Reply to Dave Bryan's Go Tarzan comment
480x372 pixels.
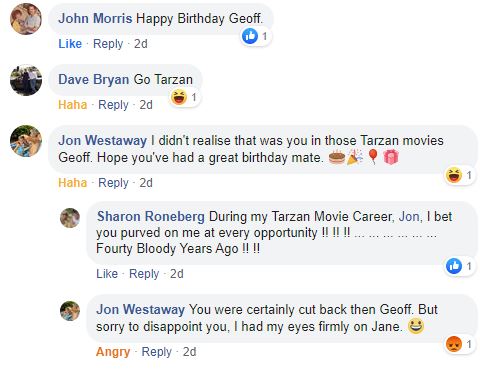[x=113, y=105]
